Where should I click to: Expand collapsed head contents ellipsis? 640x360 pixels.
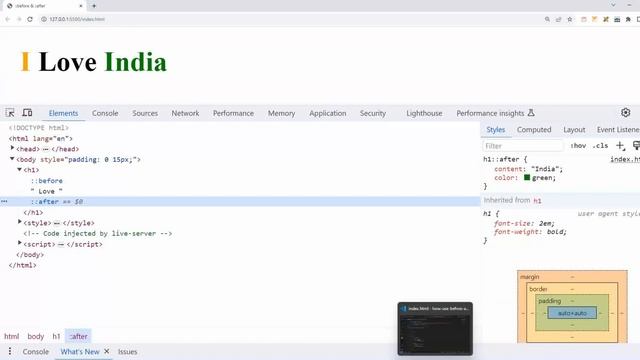coord(46,149)
